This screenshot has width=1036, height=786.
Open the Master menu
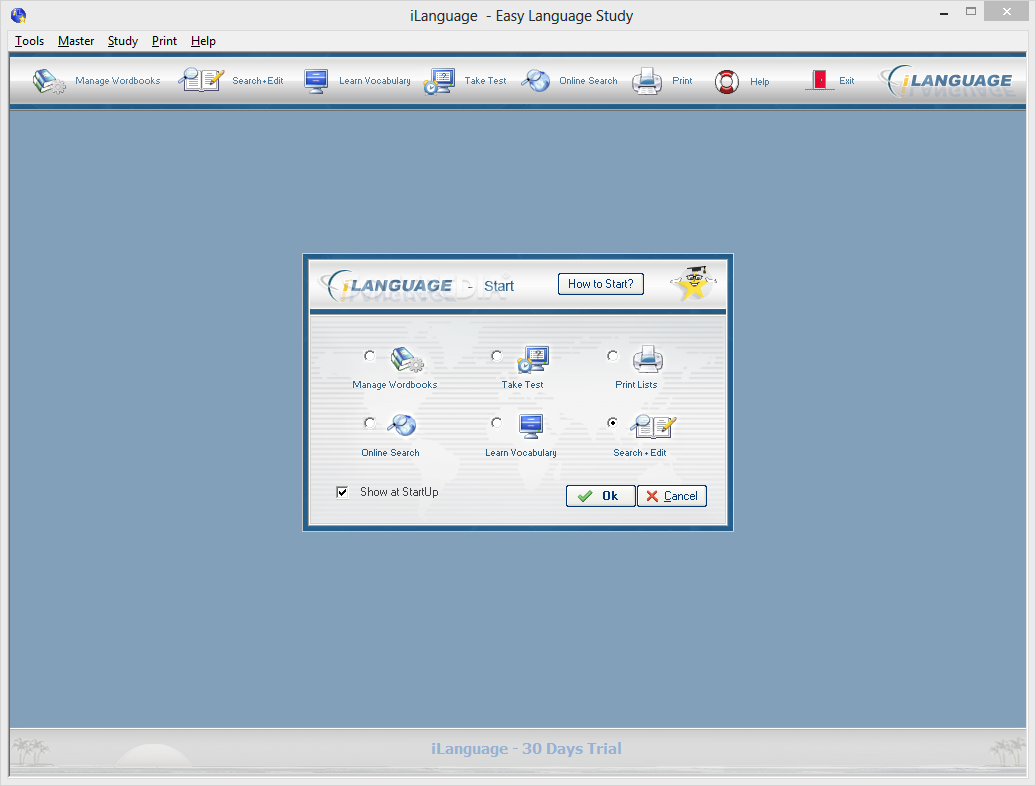(x=76, y=41)
